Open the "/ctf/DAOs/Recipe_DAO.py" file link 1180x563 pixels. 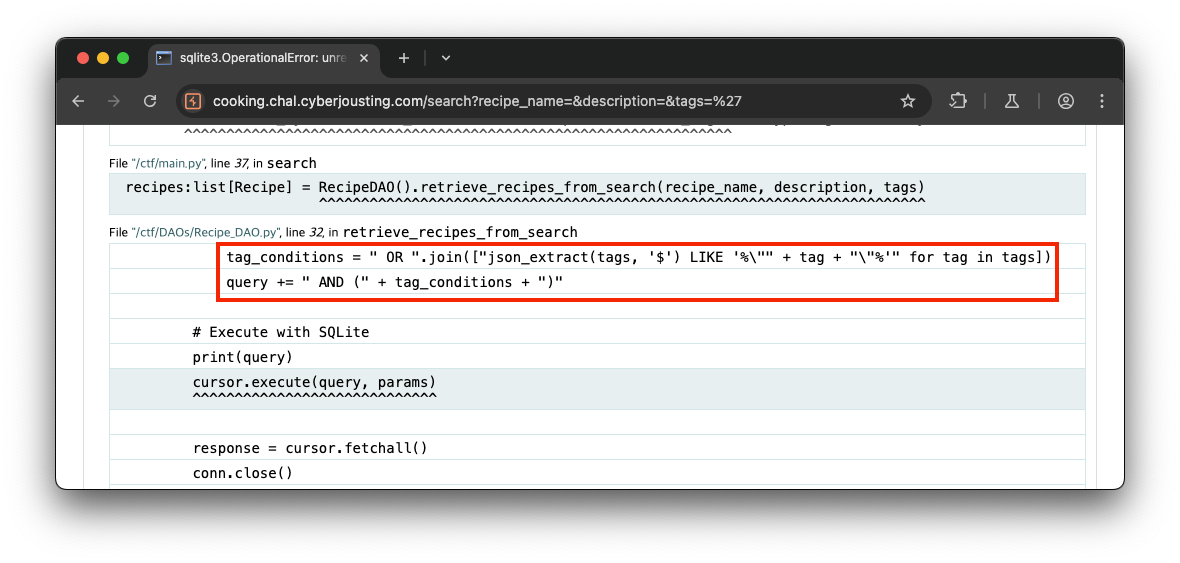coord(205,233)
